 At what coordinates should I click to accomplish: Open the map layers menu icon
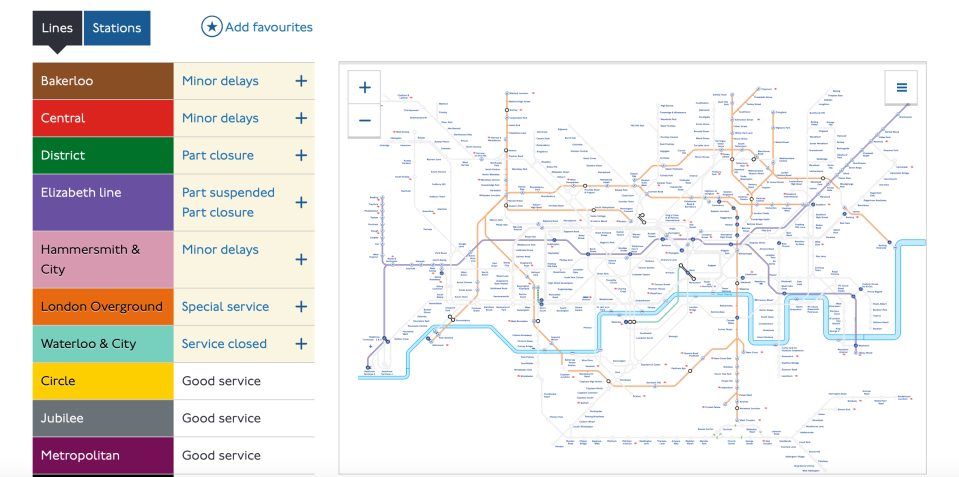click(901, 88)
